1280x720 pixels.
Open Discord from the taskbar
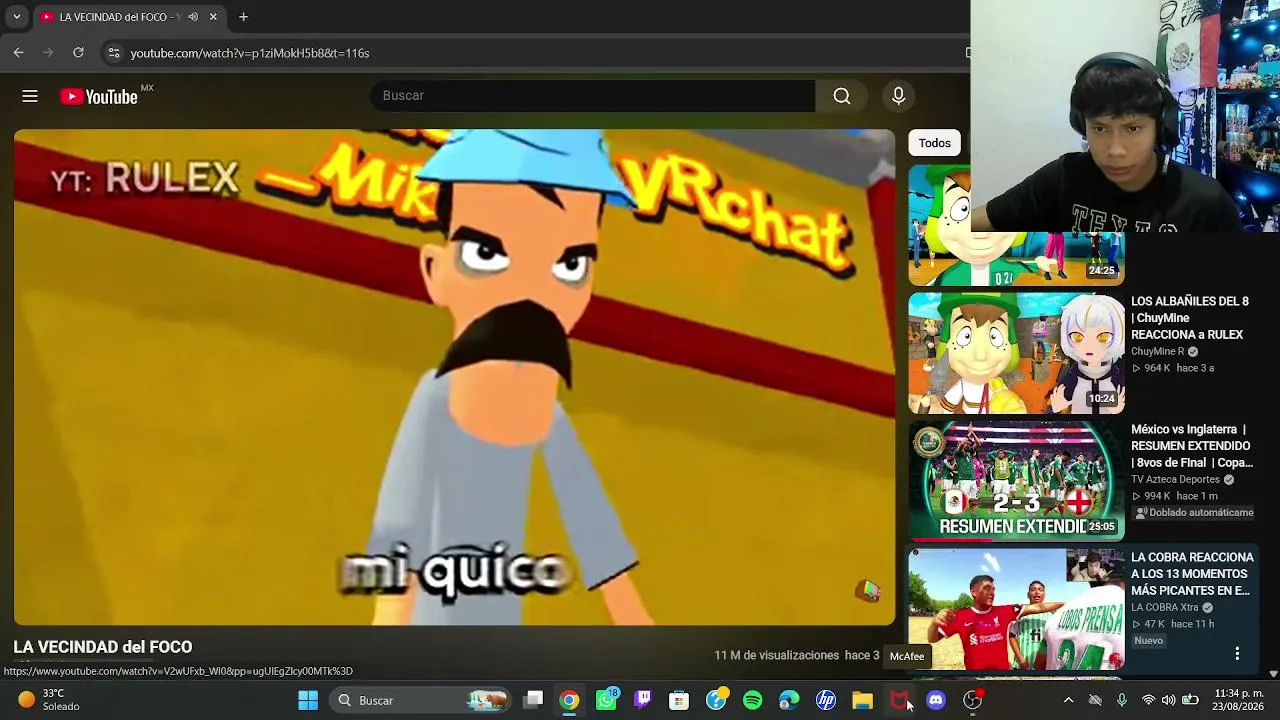pos(936,700)
